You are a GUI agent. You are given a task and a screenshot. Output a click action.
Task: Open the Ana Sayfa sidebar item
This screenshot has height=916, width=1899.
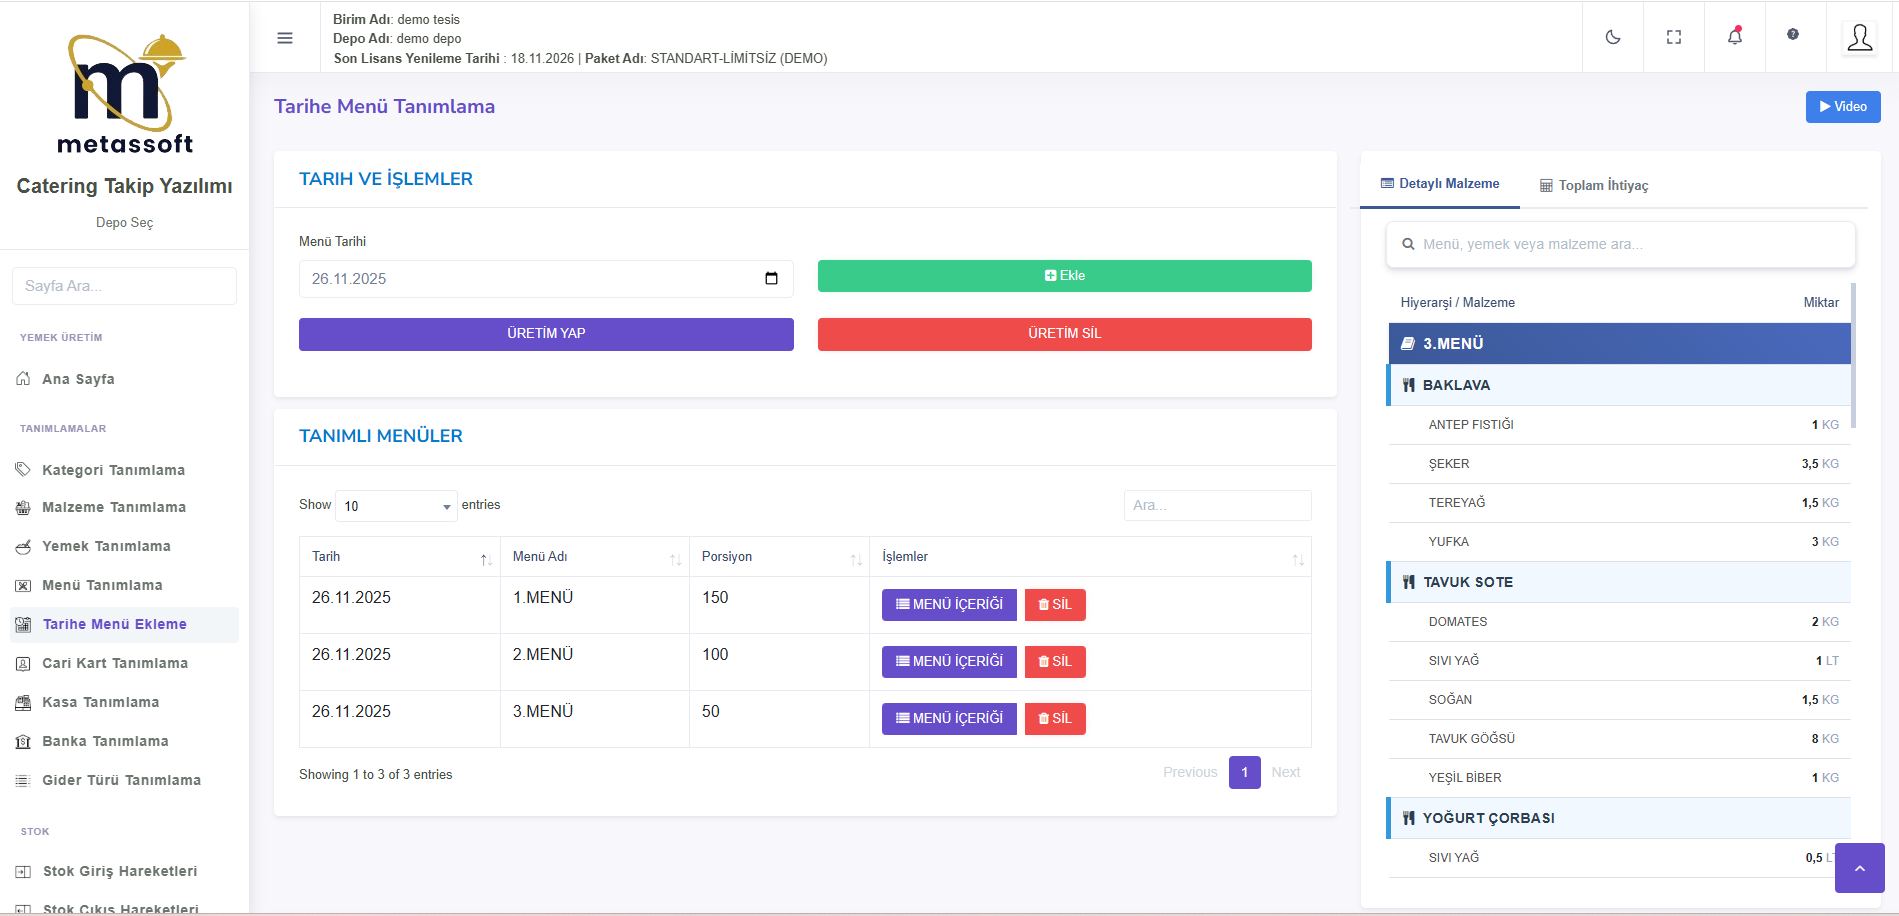[78, 379]
